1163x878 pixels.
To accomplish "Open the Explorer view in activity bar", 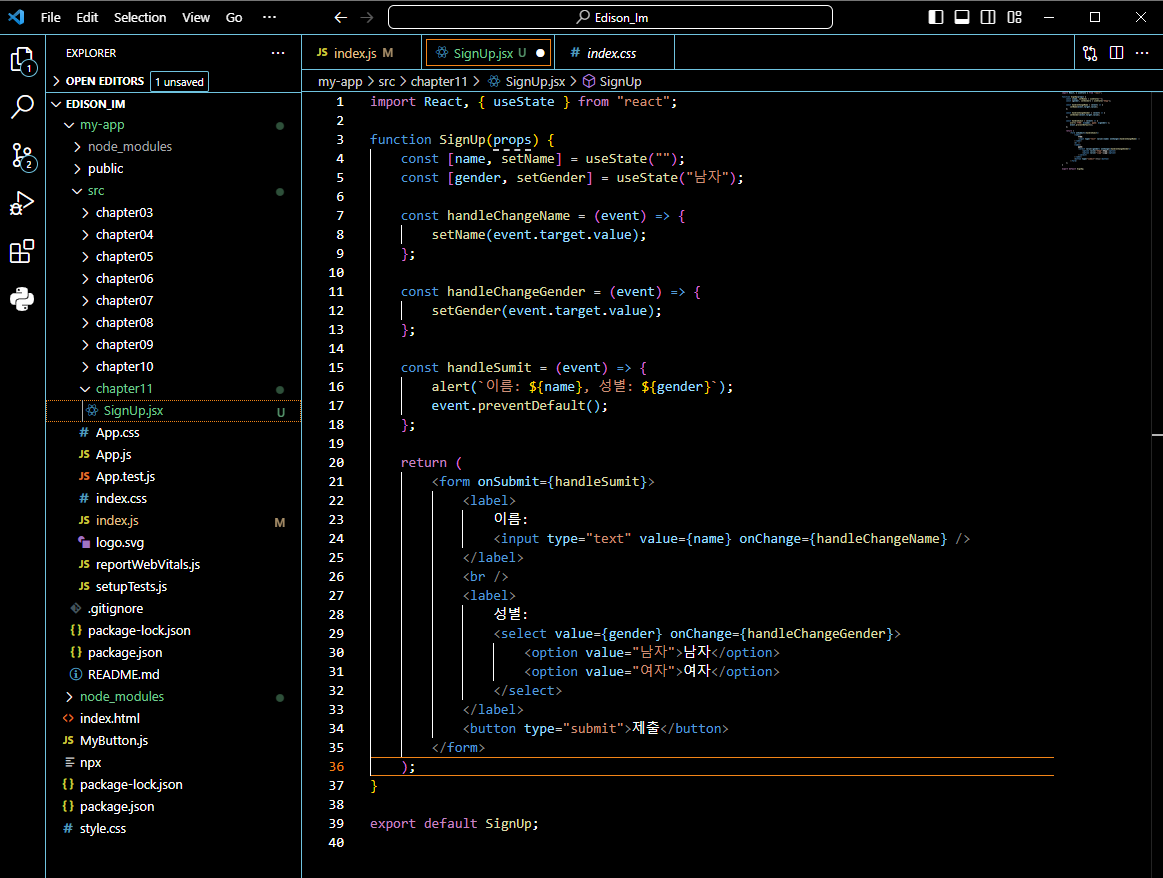I will click(22, 60).
